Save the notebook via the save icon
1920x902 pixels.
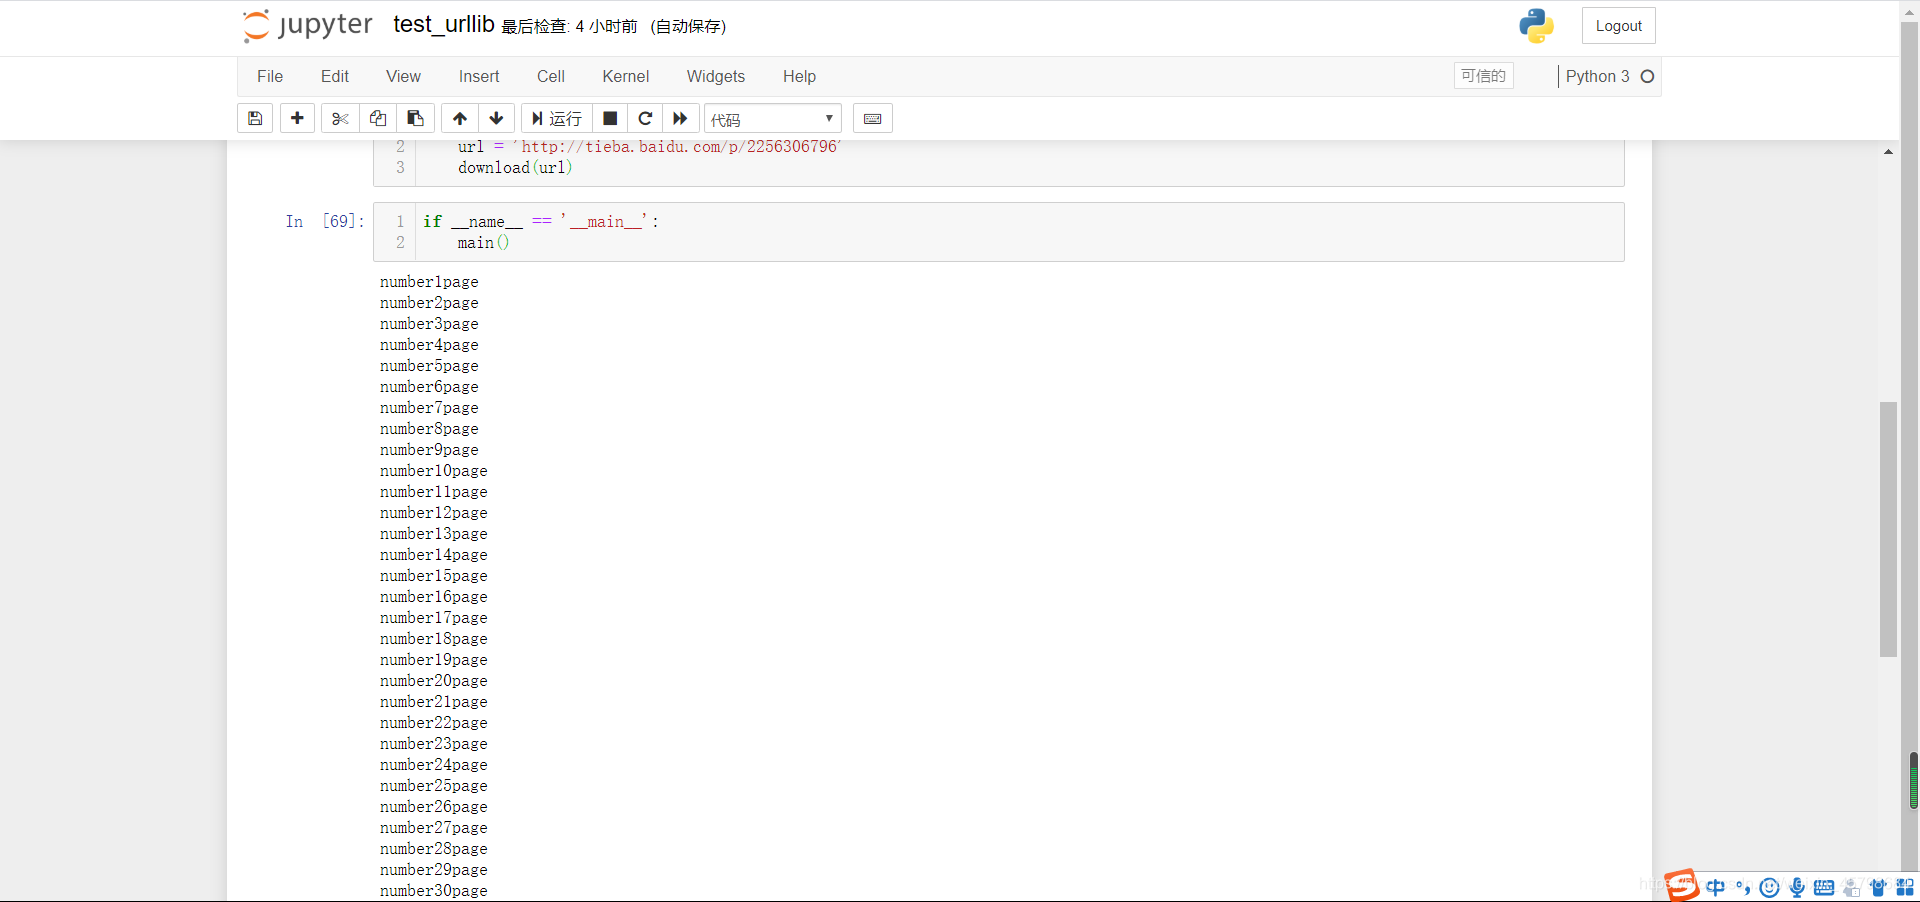point(254,118)
